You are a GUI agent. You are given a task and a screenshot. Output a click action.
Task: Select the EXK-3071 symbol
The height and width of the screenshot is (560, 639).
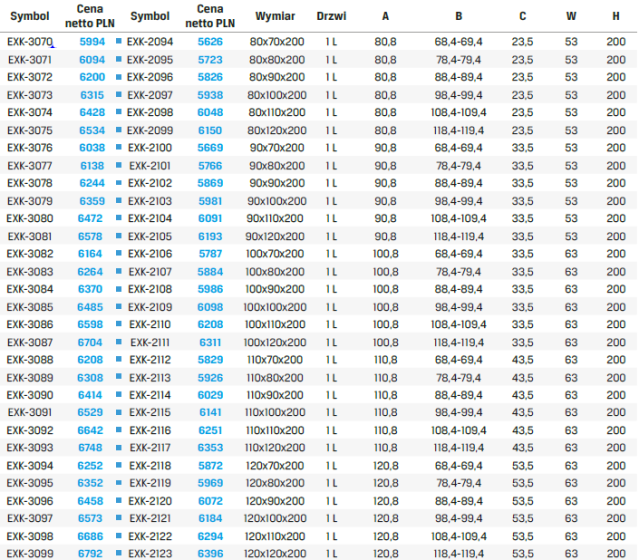pyautogui.click(x=30, y=60)
